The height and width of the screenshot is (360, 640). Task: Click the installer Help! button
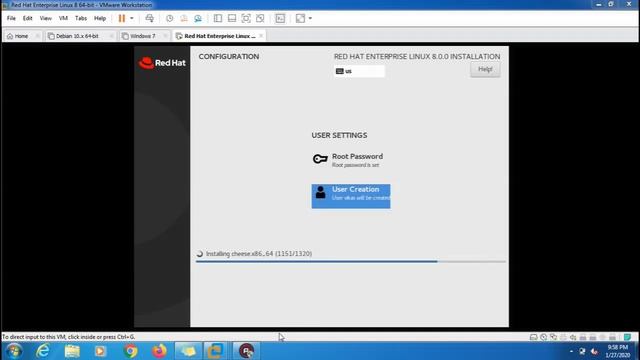tap(485, 69)
